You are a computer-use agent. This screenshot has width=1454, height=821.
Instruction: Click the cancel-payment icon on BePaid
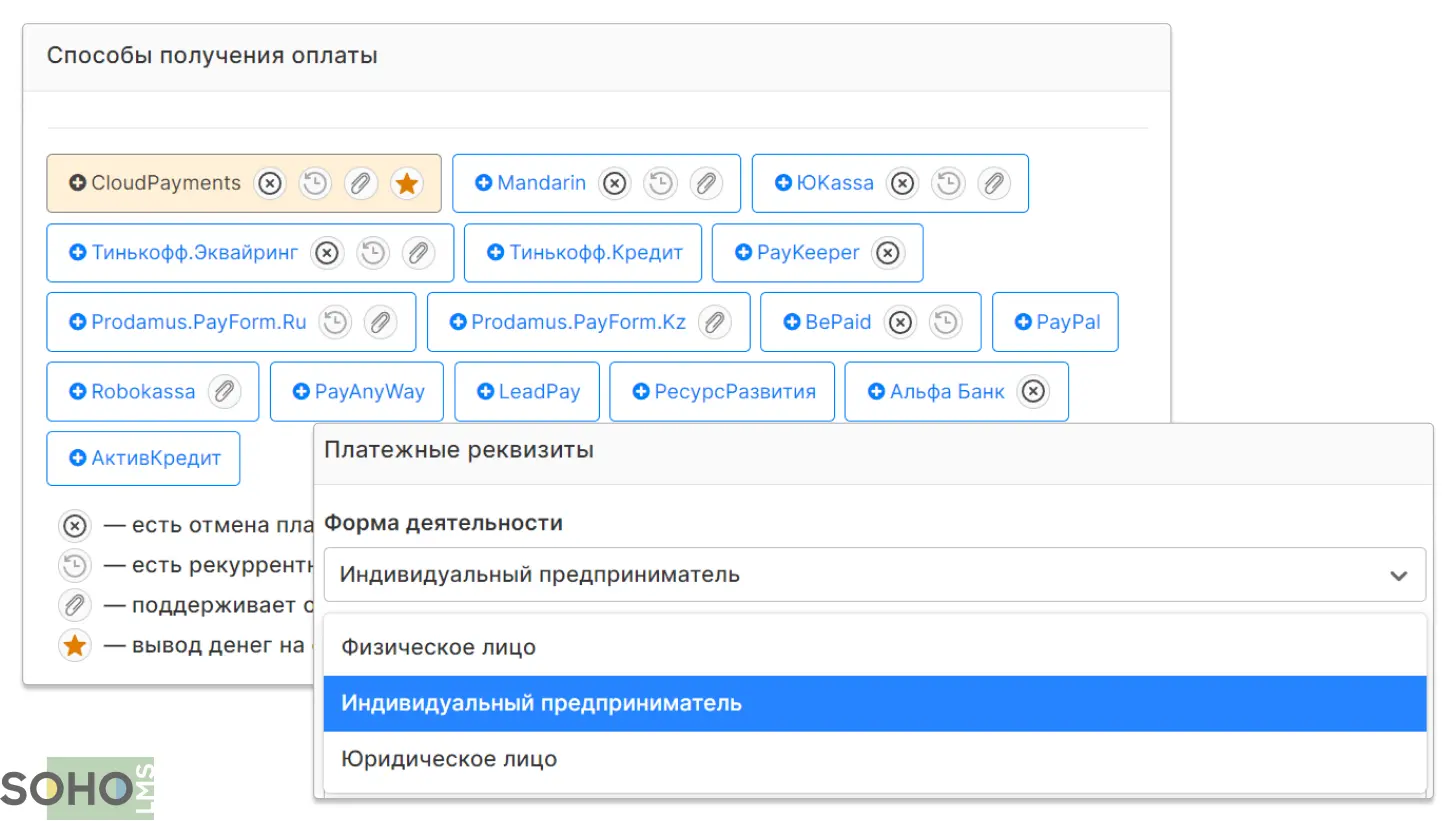point(901,322)
